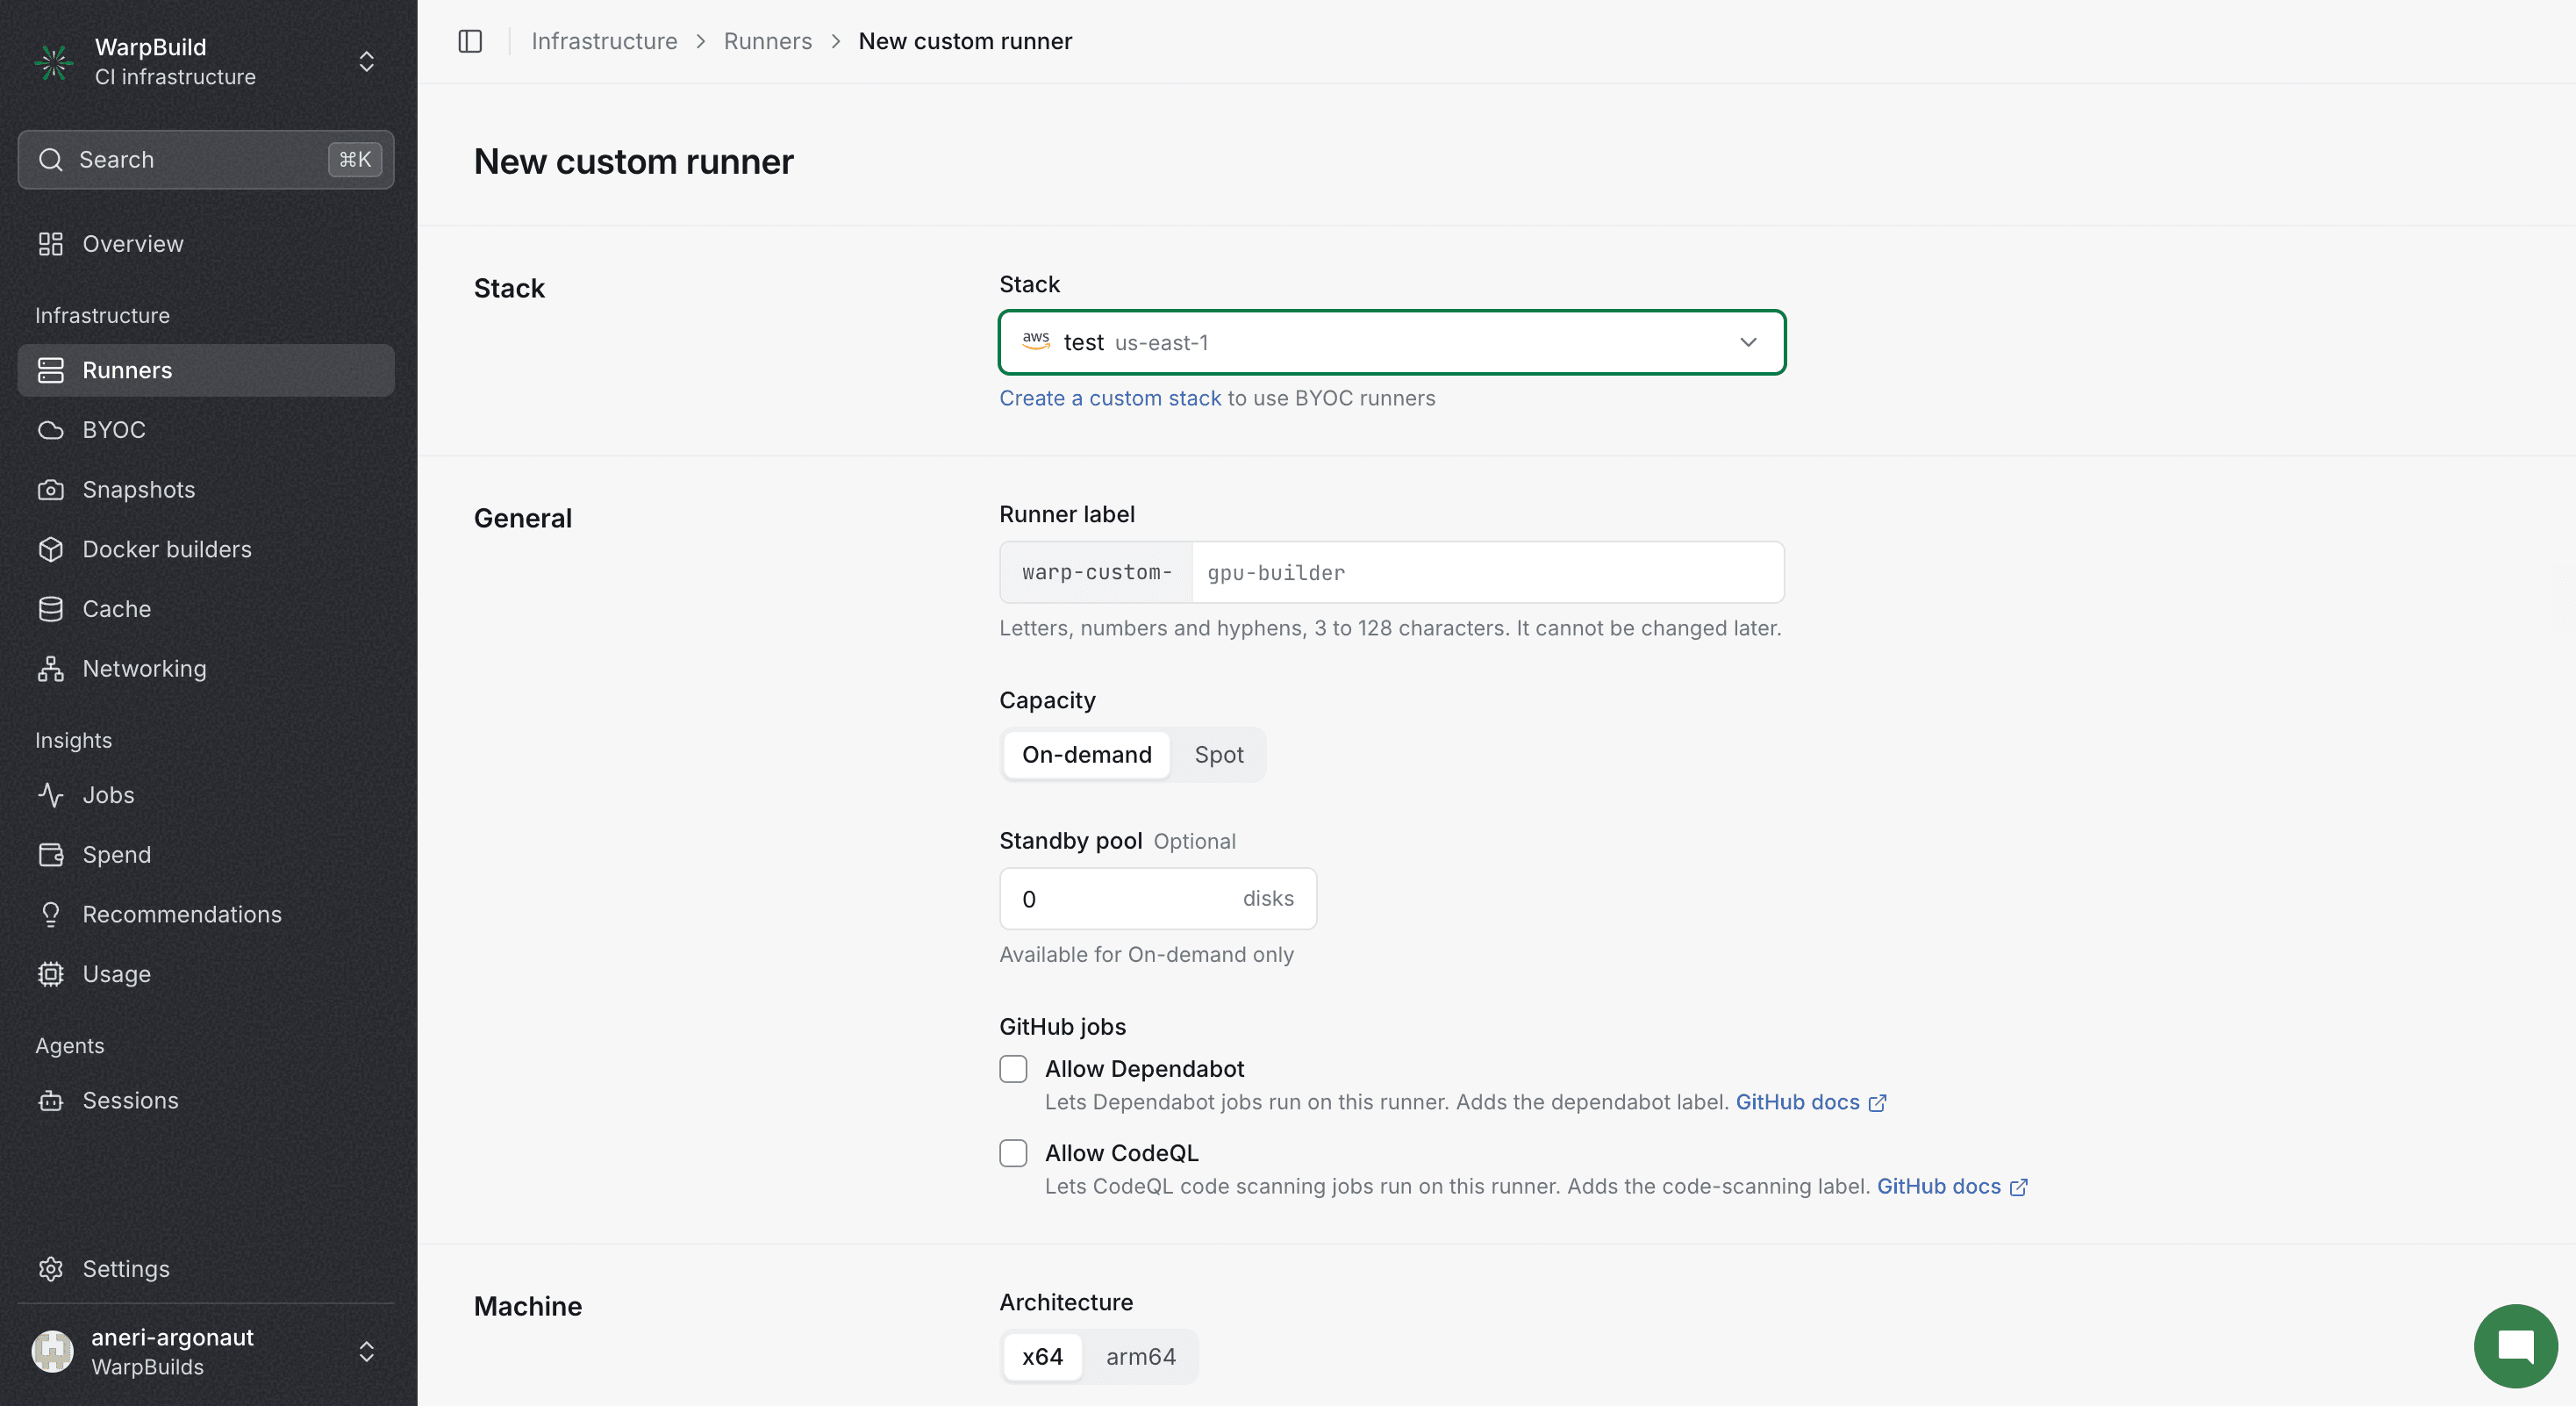
Task: Open GitHub docs link for Dependabot
Action: click(x=1811, y=1102)
